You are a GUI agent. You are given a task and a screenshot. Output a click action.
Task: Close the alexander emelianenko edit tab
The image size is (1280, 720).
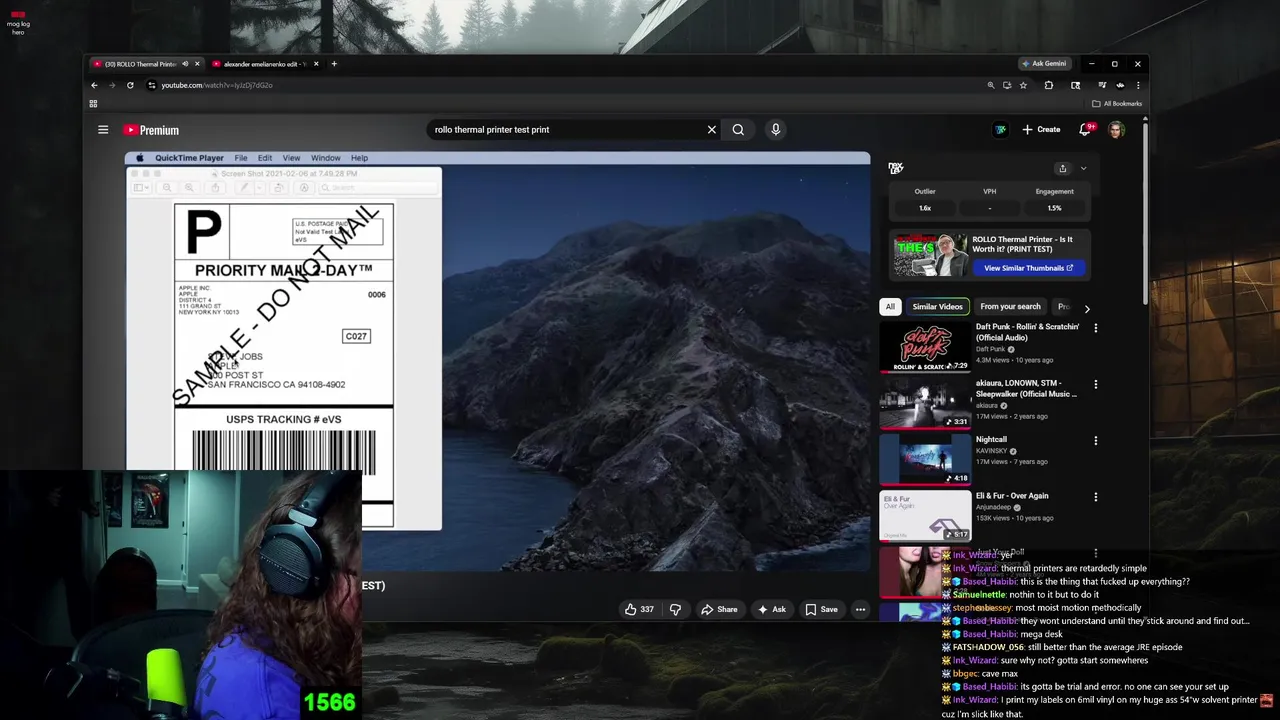316,64
